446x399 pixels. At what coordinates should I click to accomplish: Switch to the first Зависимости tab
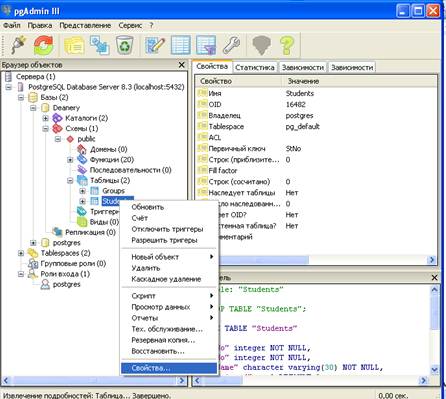pyautogui.click(x=303, y=67)
